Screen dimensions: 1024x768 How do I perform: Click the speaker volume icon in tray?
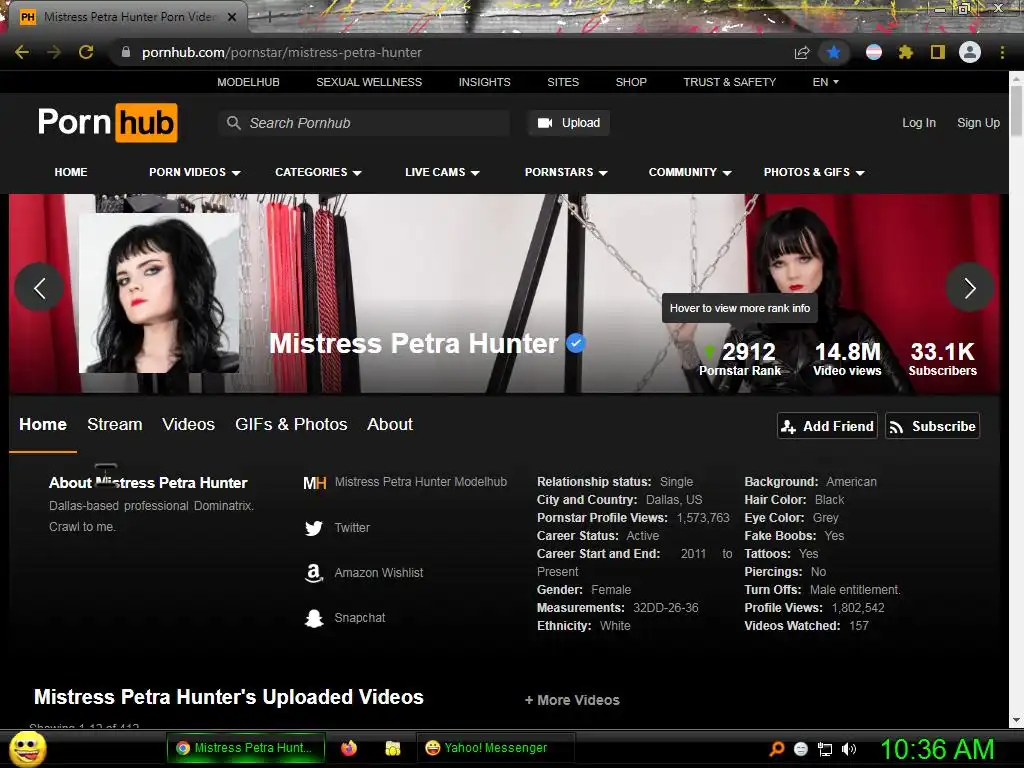849,749
